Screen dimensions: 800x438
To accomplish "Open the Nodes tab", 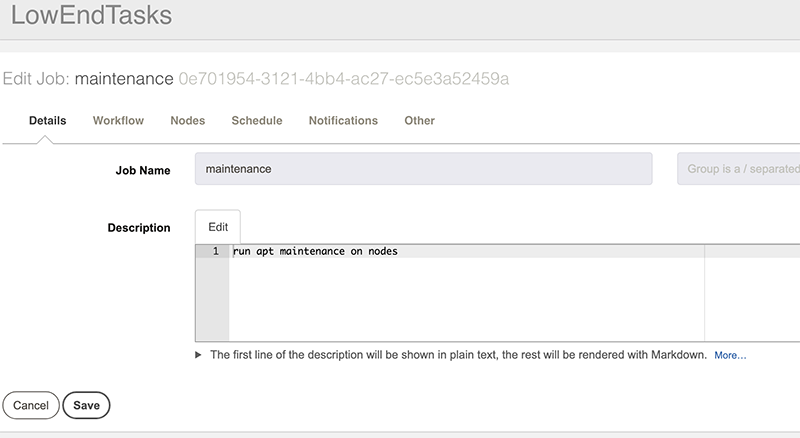I will point(188,121).
